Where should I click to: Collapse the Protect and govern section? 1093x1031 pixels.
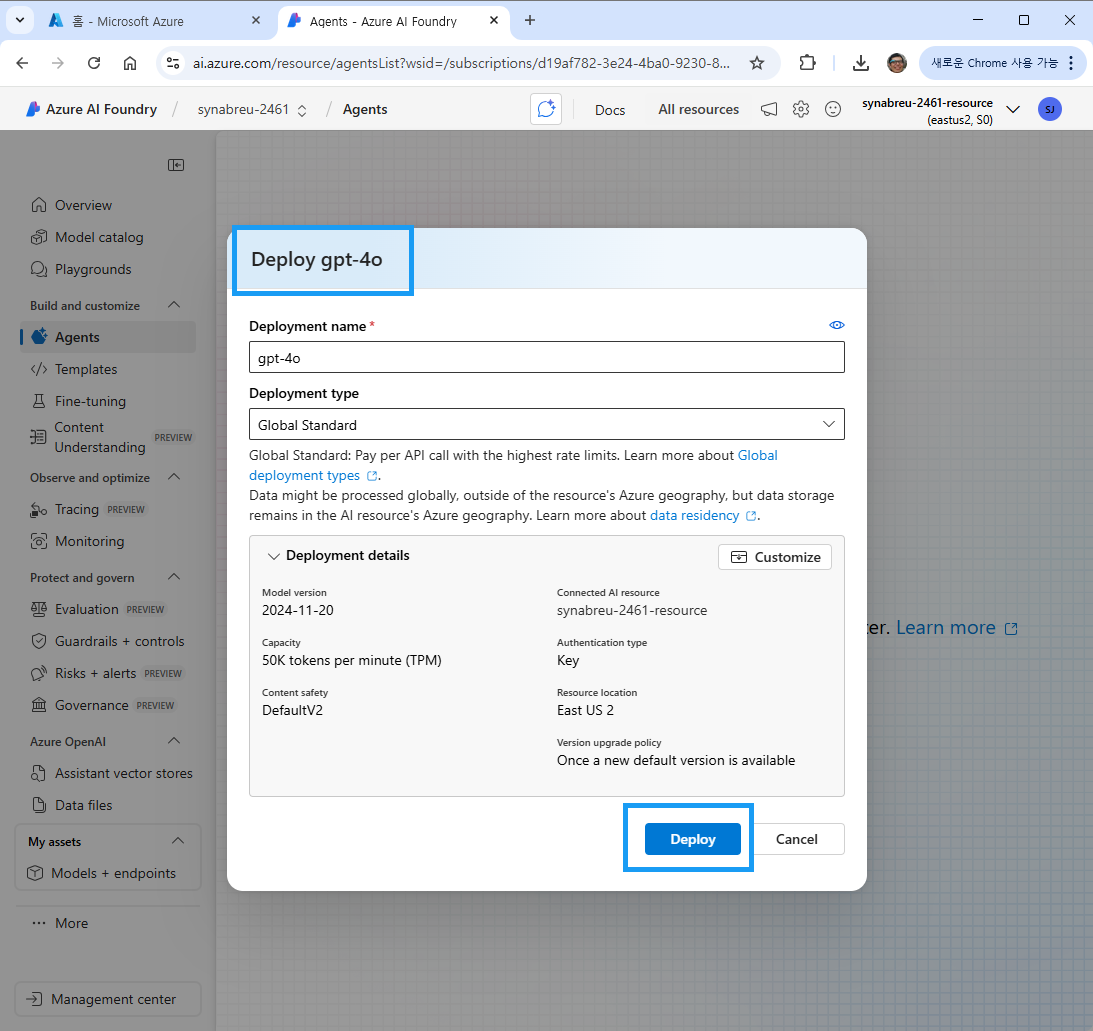pos(174,576)
